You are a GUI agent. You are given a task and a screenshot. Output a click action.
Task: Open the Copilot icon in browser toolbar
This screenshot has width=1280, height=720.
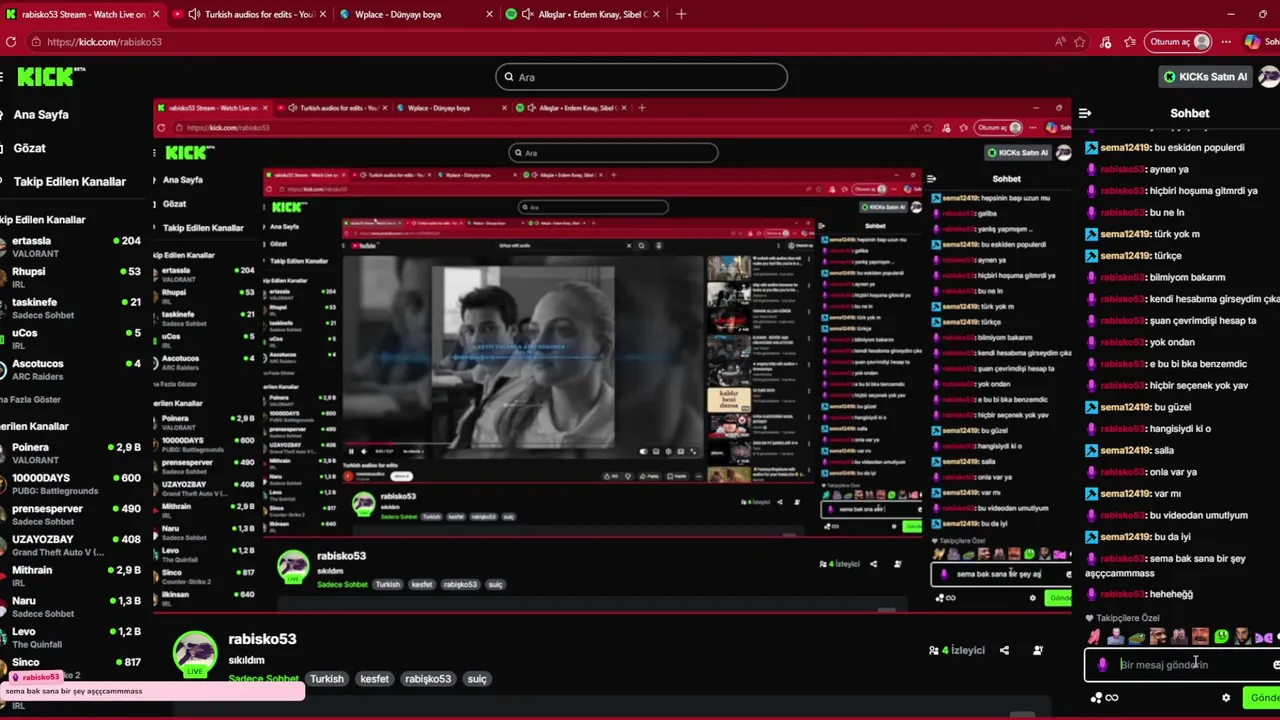[1252, 42]
